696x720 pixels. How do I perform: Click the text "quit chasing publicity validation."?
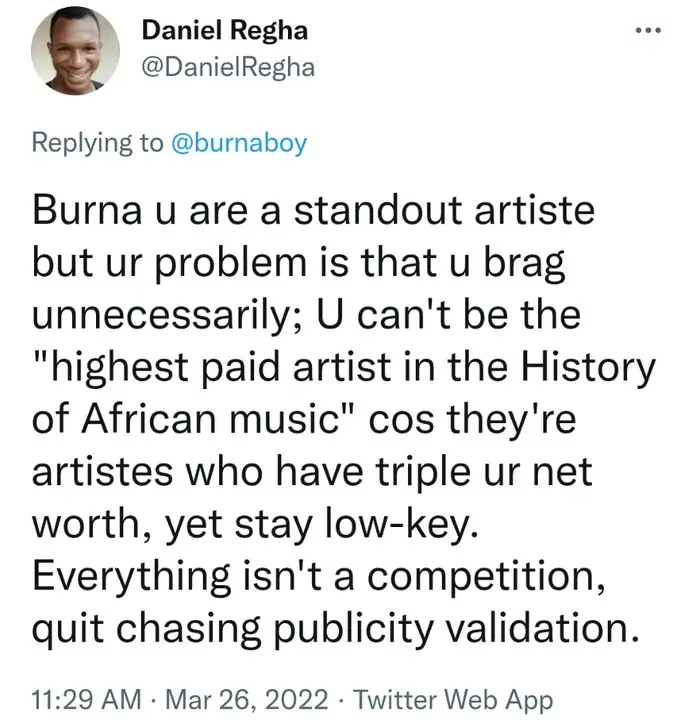coord(335,632)
